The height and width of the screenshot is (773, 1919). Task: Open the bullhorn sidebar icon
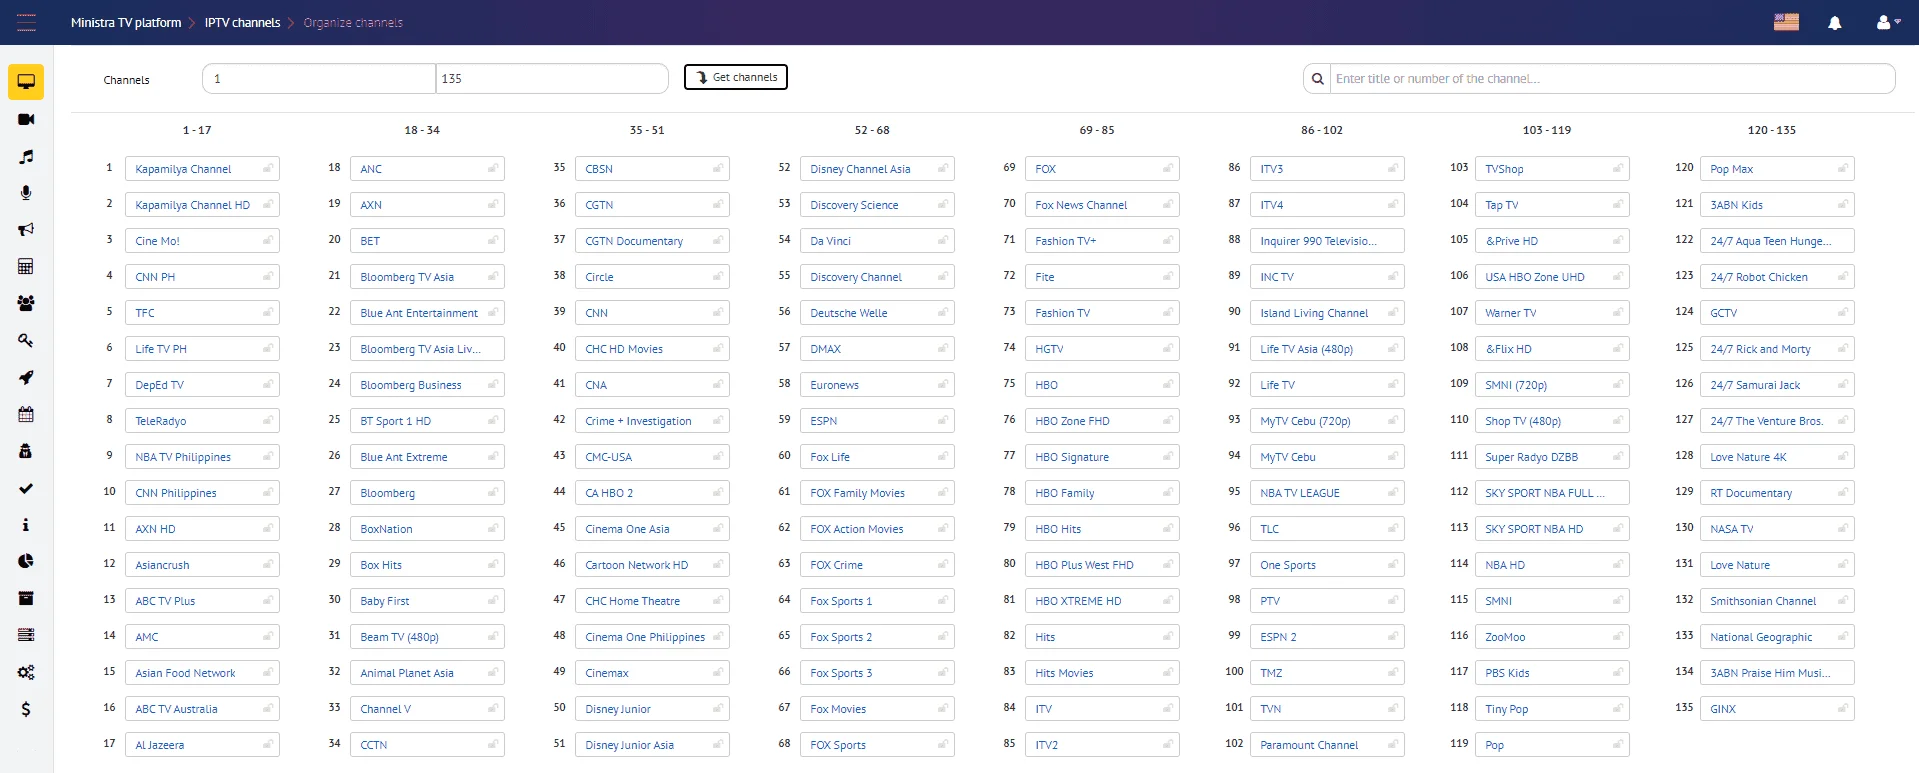26,229
